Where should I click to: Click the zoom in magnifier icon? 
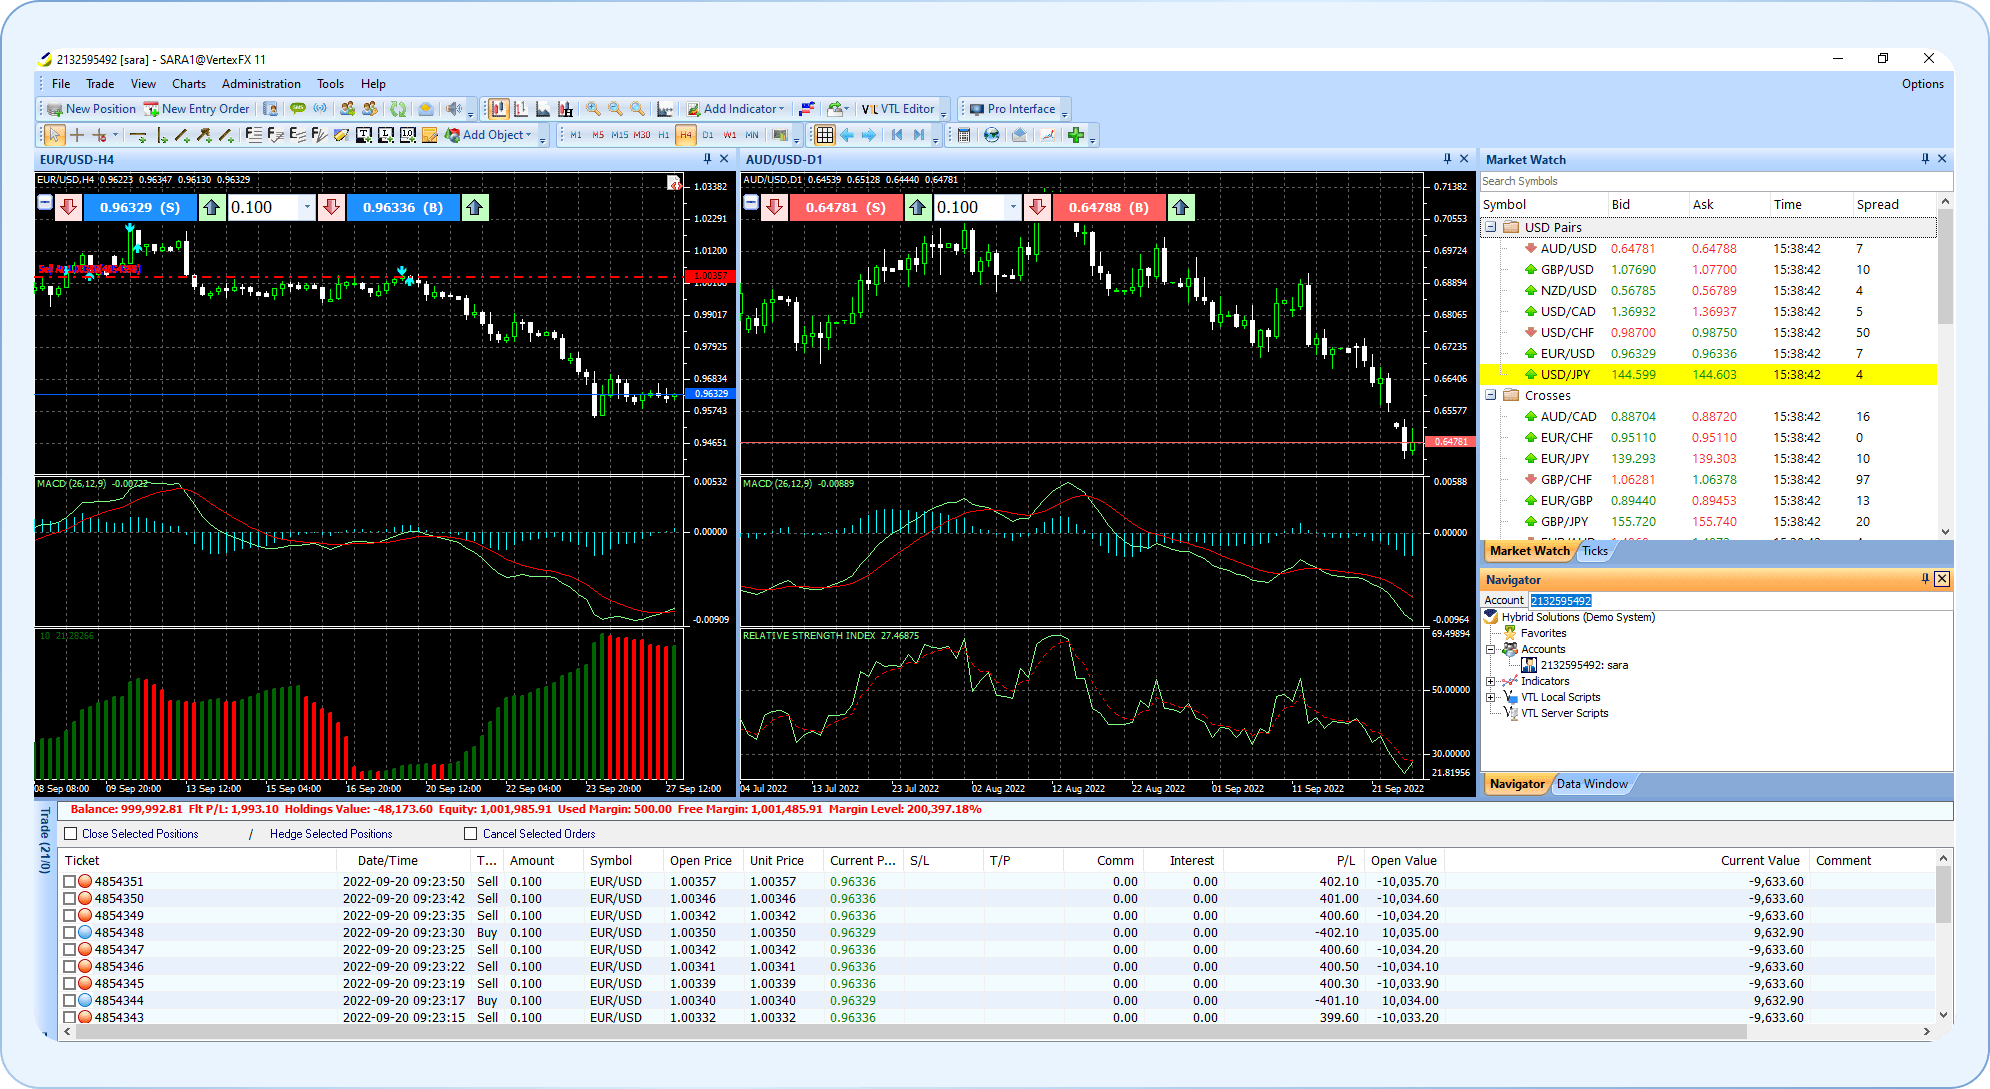[x=593, y=109]
